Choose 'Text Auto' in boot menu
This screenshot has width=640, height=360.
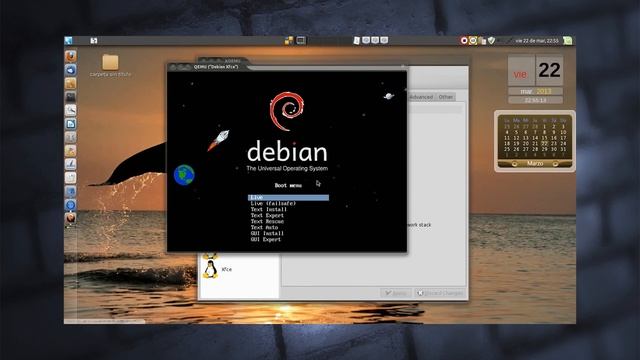pyautogui.click(x=264, y=227)
